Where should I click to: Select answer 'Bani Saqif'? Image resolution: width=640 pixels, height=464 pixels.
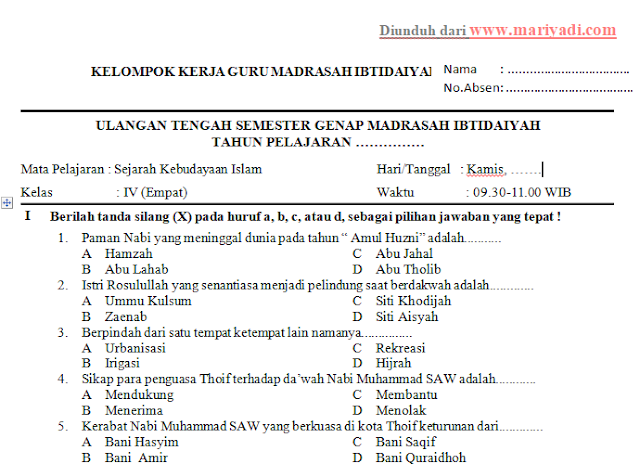tap(406, 442)
